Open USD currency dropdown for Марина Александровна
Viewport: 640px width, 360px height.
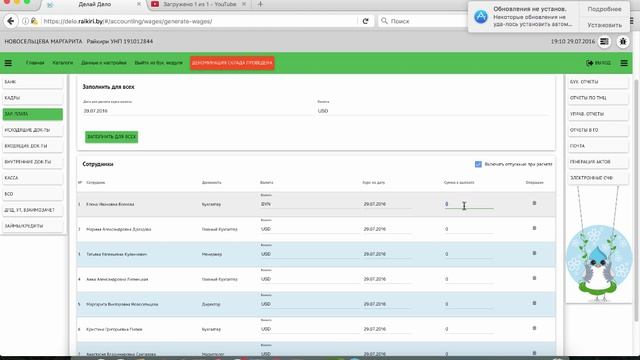tap(310, 229)
